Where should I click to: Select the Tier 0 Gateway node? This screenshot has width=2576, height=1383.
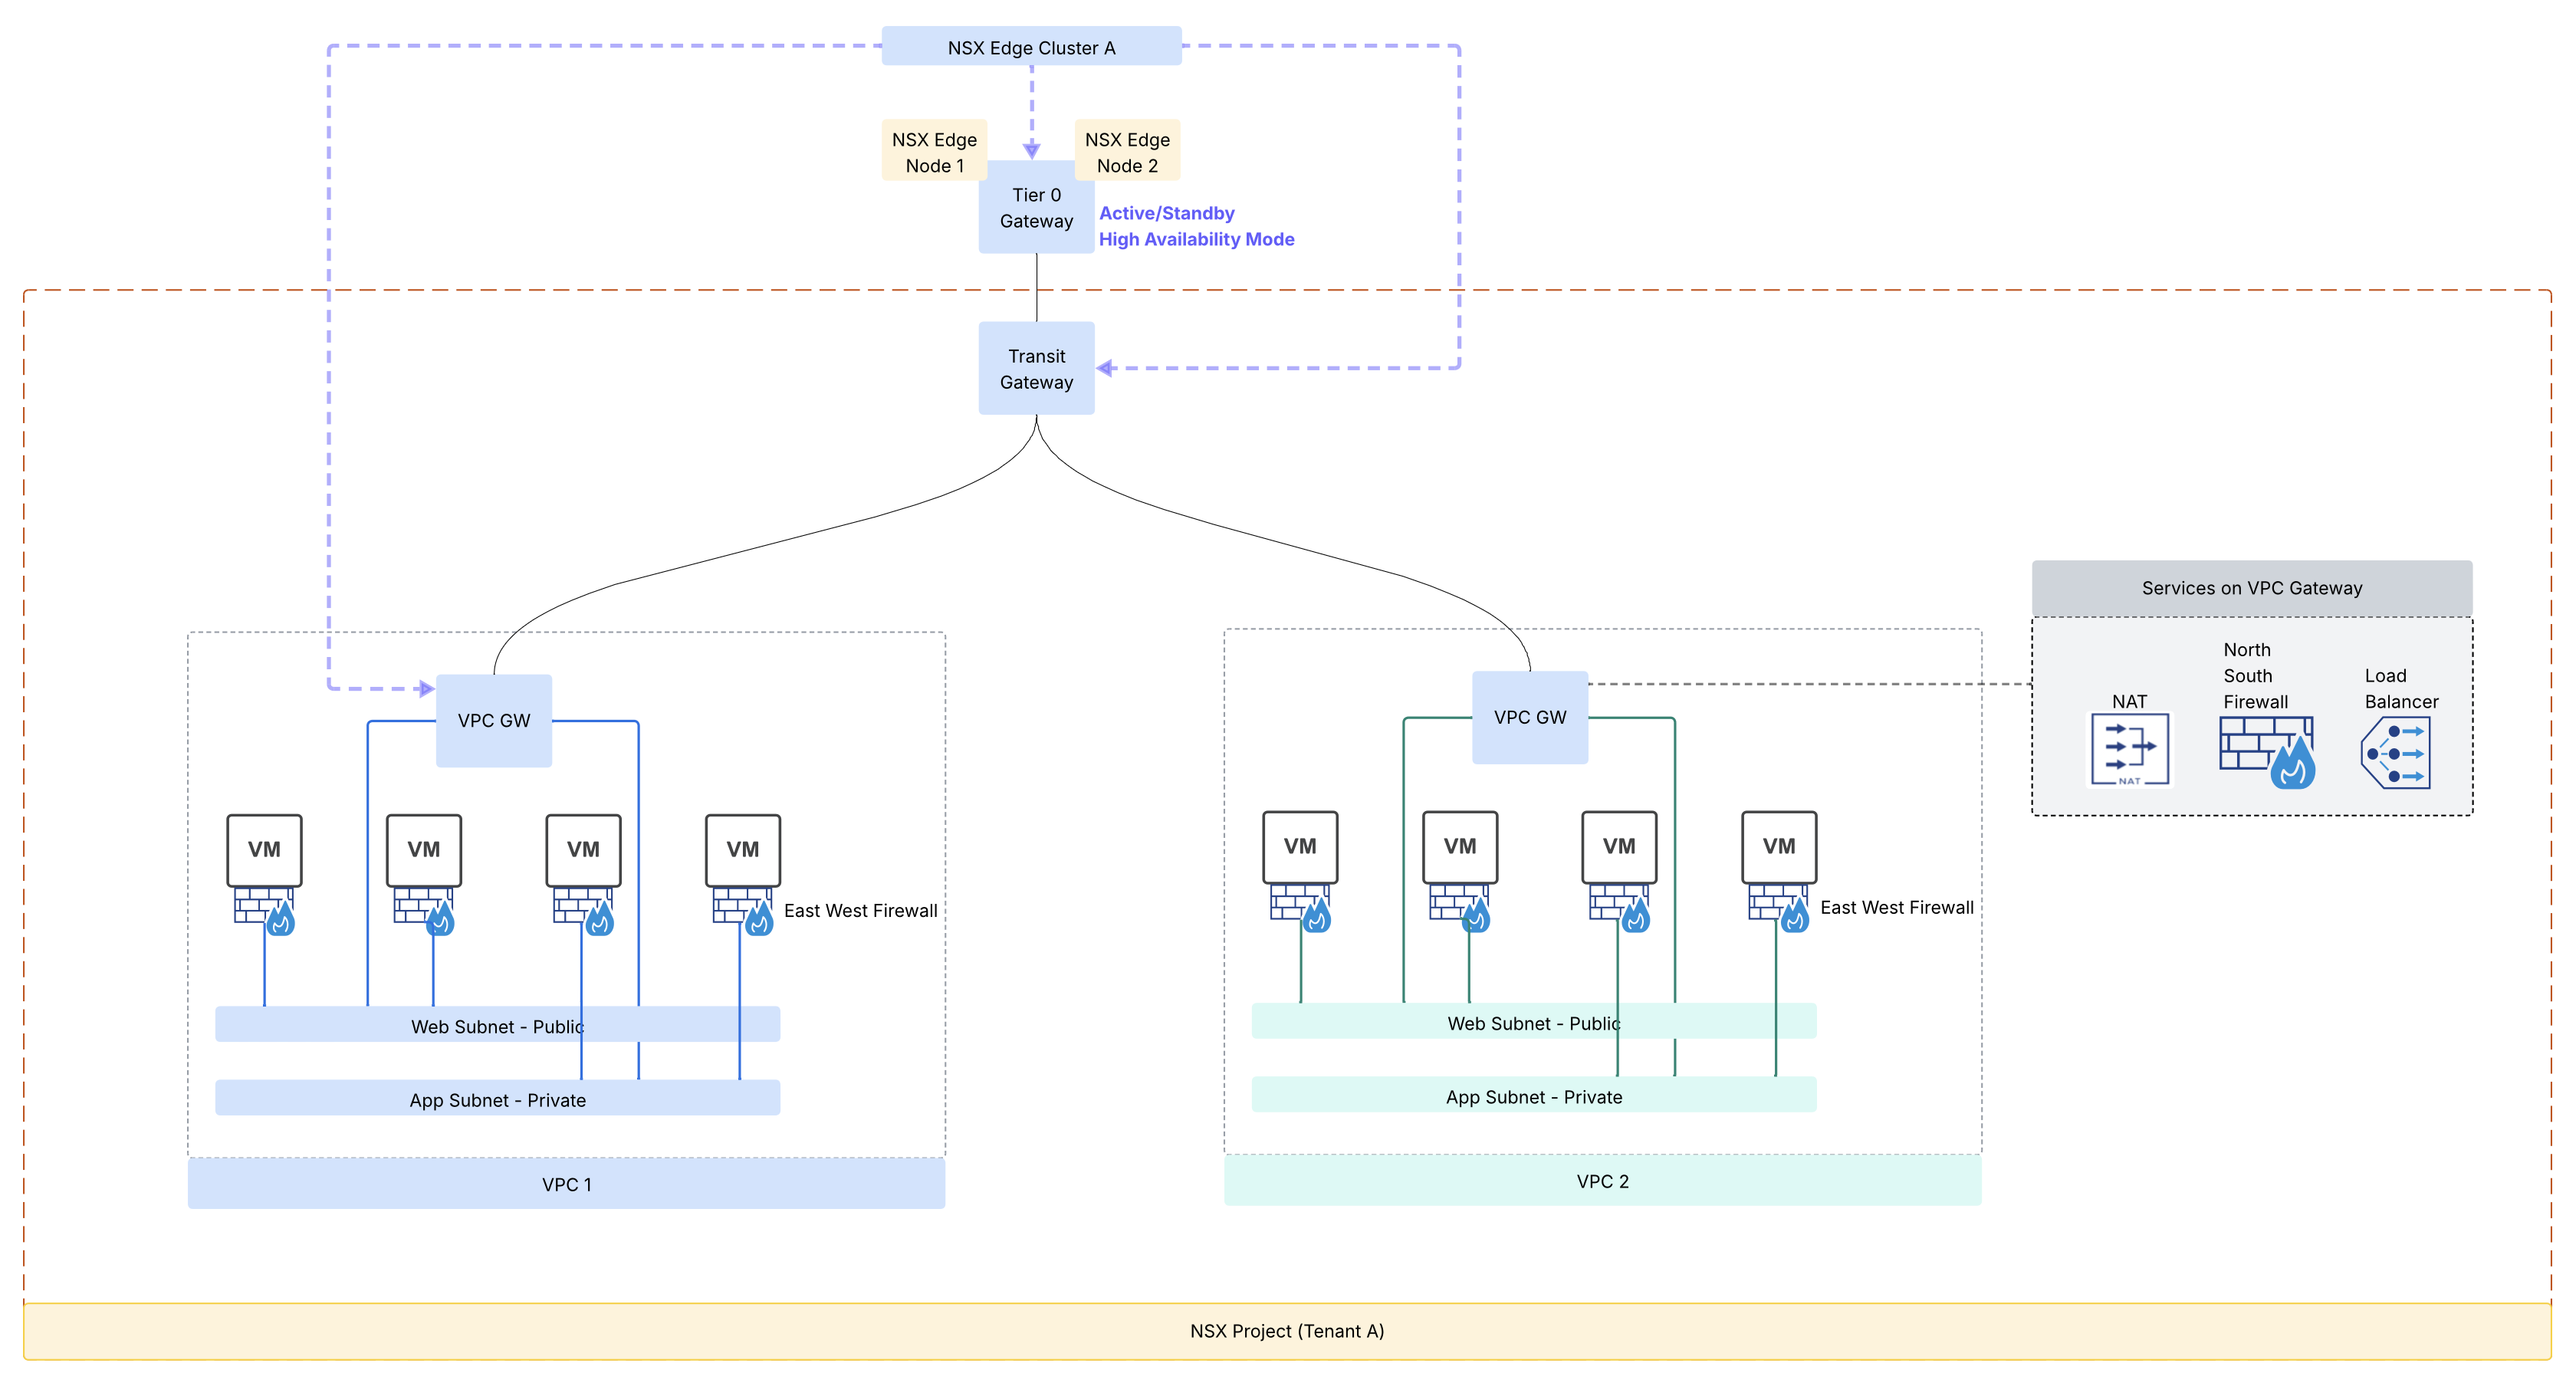pyautogui.click(x=1036, y=208)
